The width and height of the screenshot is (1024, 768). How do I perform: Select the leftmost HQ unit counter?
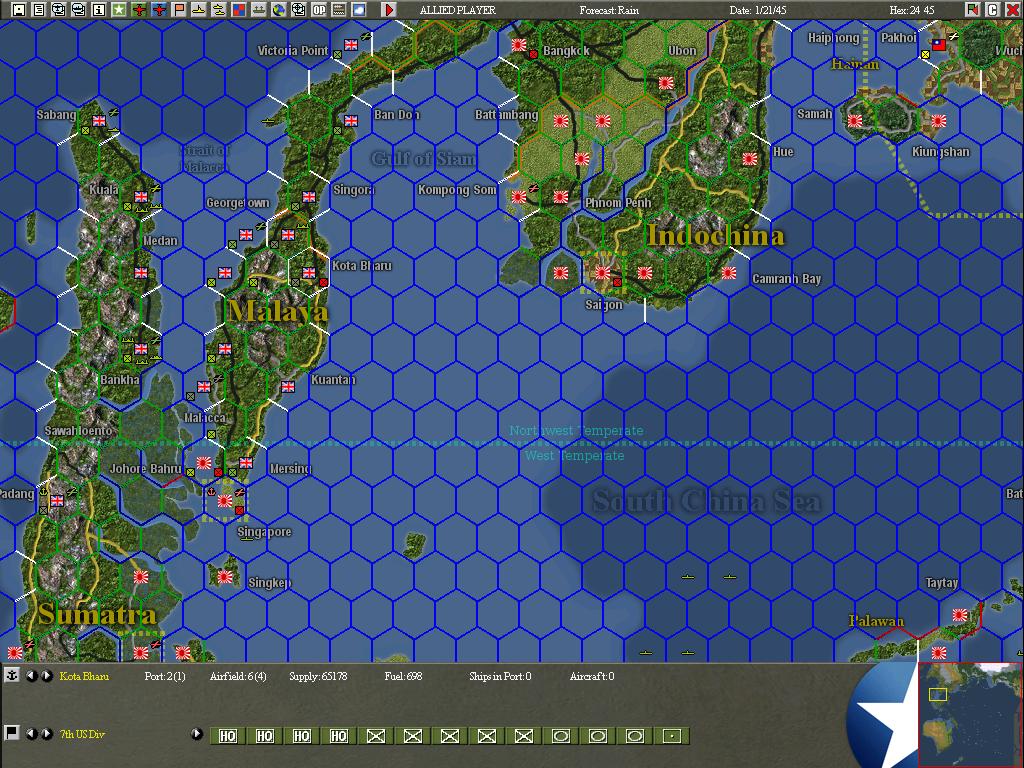point(227,736)
